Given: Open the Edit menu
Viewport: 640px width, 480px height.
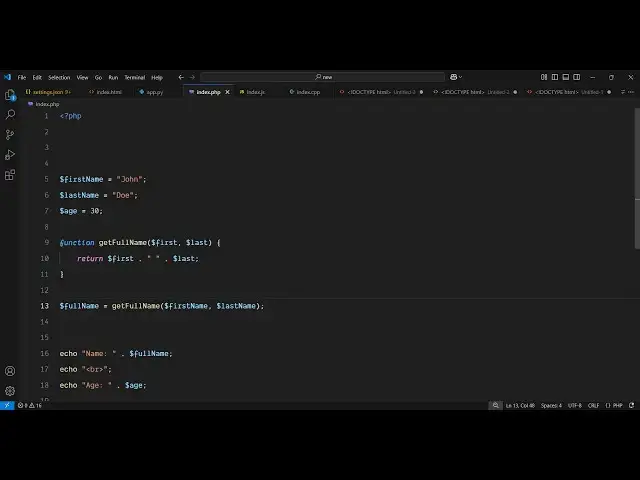Looking at the screenshot, I should [37, 78].
